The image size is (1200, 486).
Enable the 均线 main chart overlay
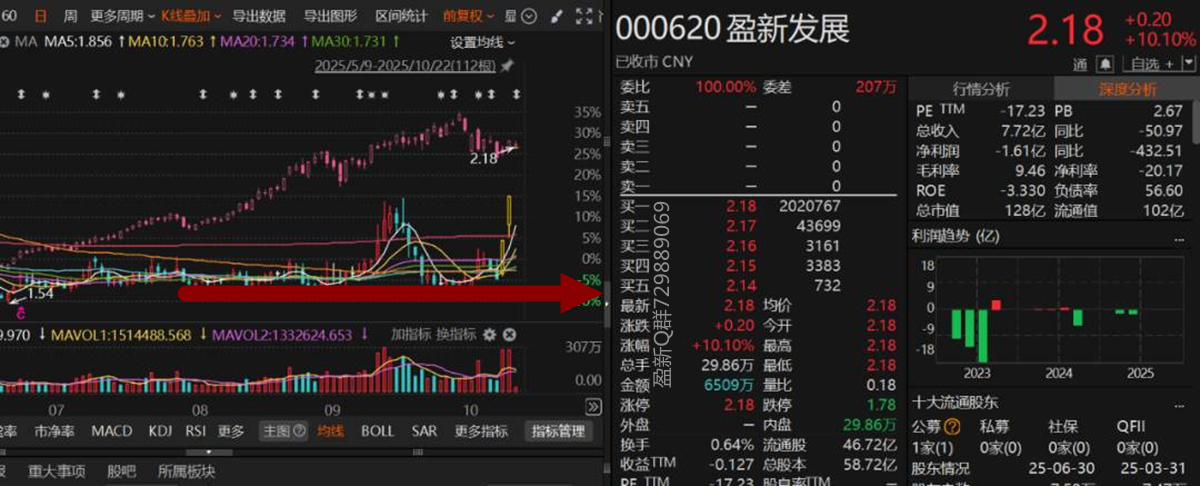click(x=330, y=431)
